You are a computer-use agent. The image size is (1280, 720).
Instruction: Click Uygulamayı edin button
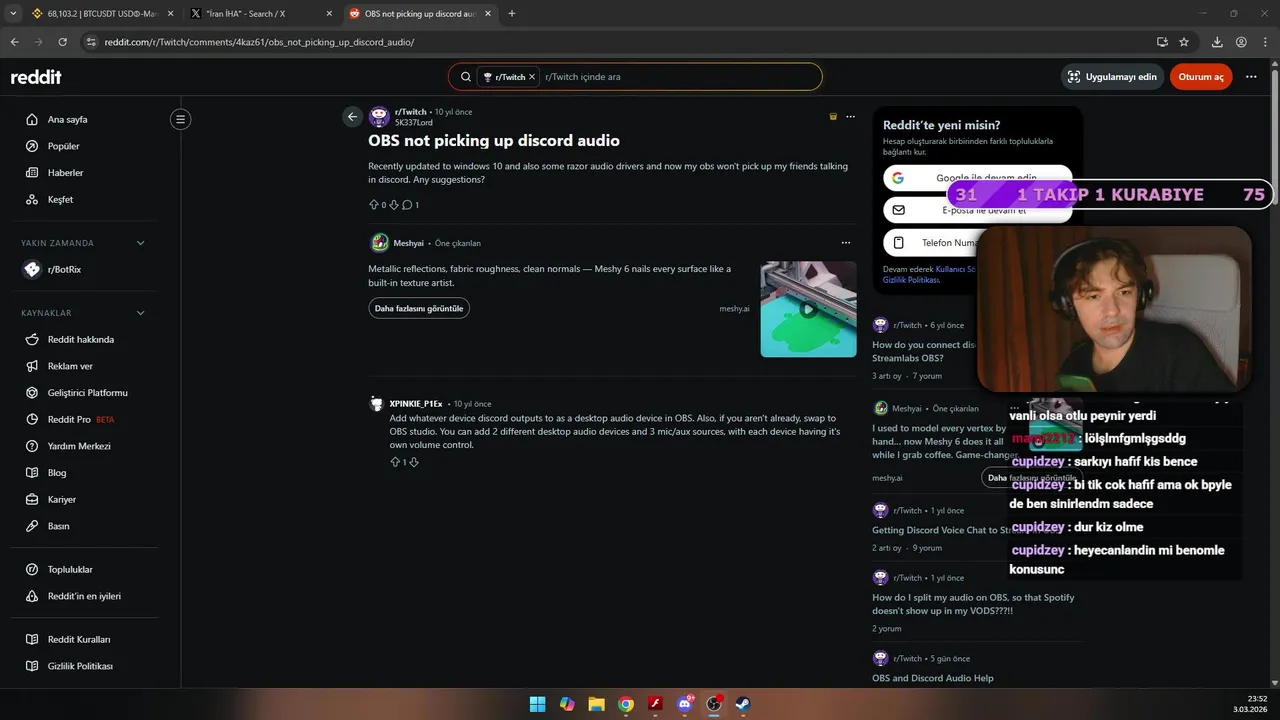[x=1112, y=77]
